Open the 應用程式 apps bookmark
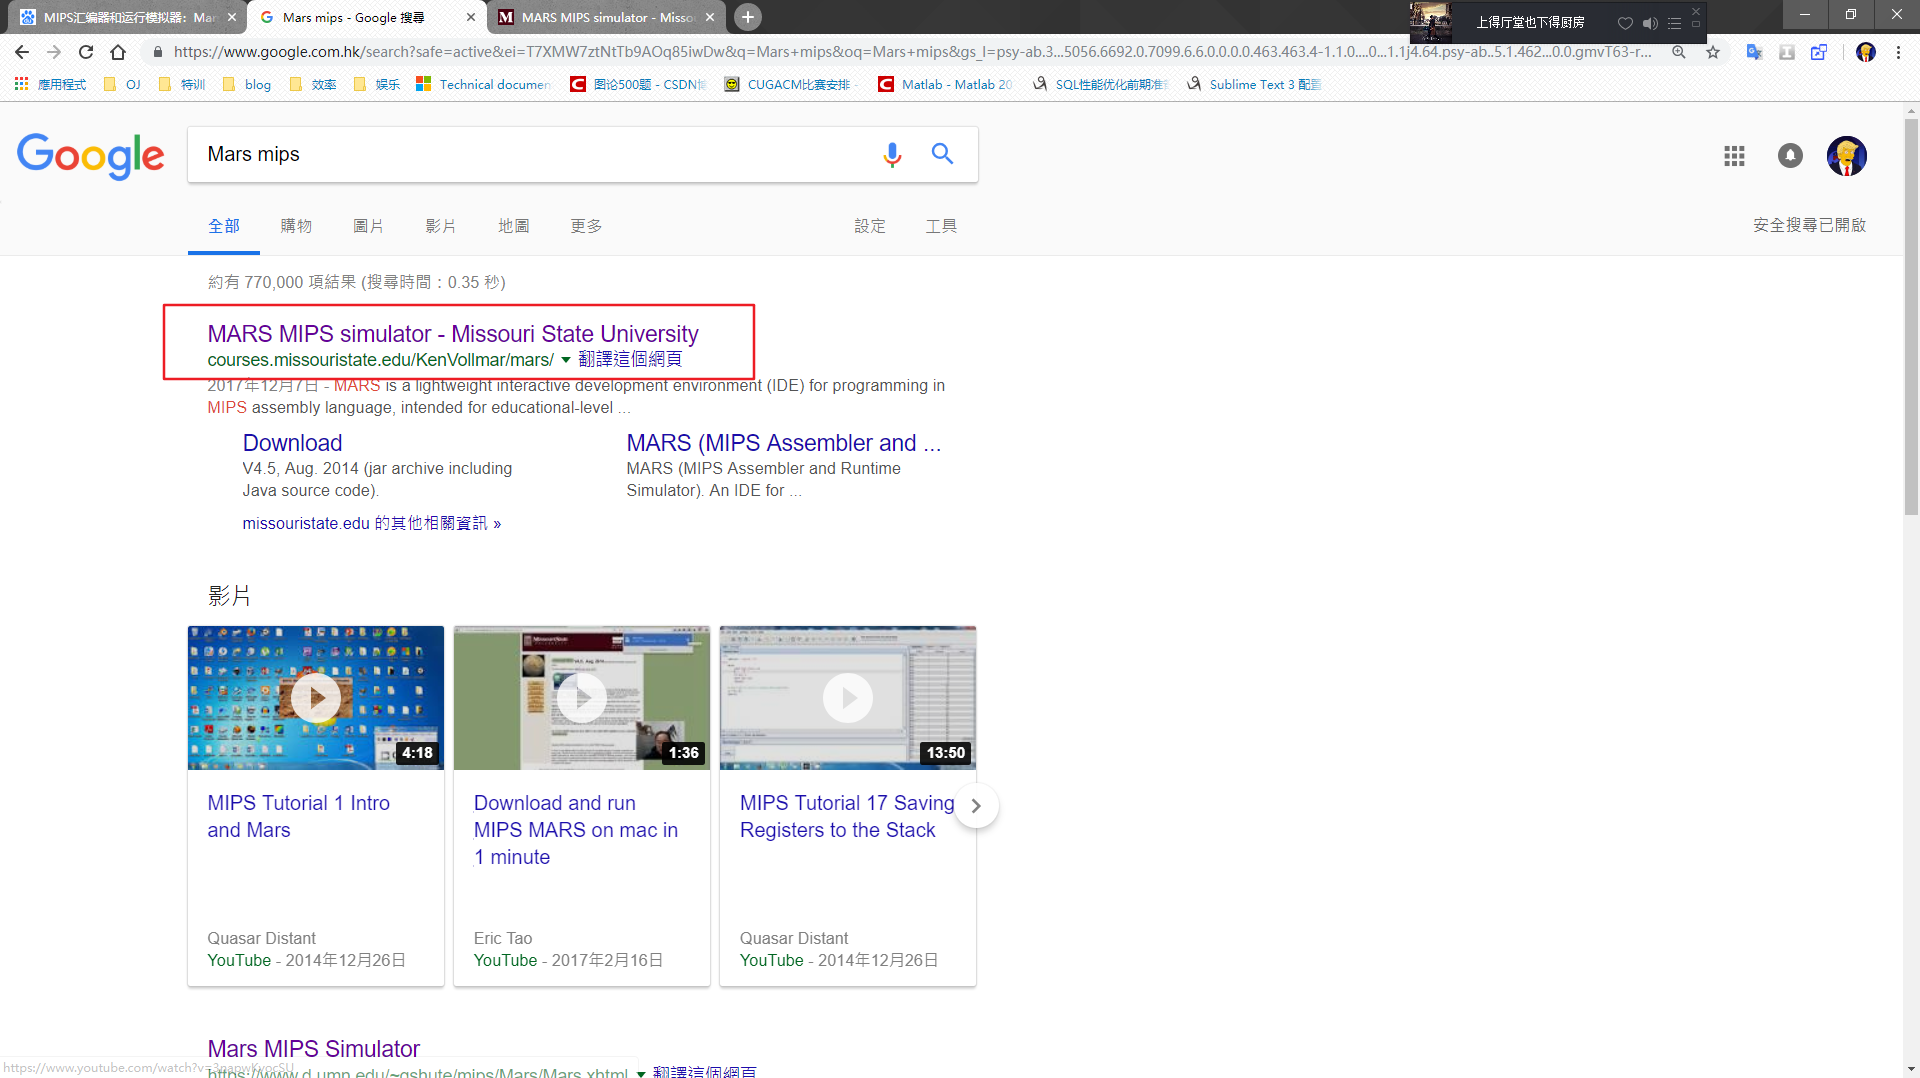This screenshot has width=1920, height=1078. click(x=51, y=85)
